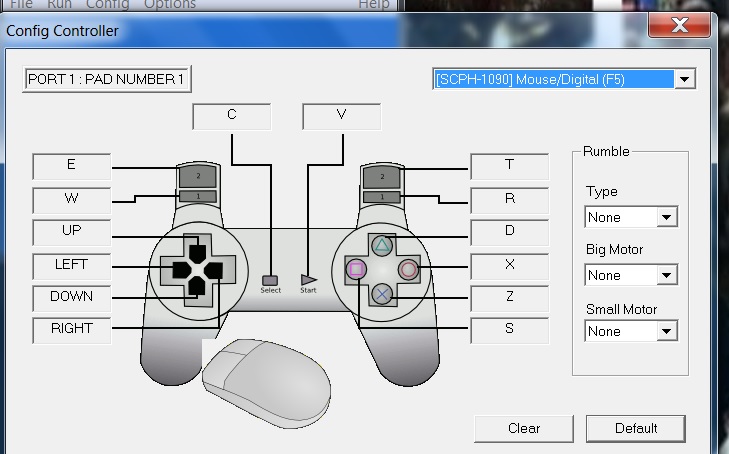The height and width of the screenshot is (454, 729).
Task: Open the Run menu
Action: click(x=60, y=4)
